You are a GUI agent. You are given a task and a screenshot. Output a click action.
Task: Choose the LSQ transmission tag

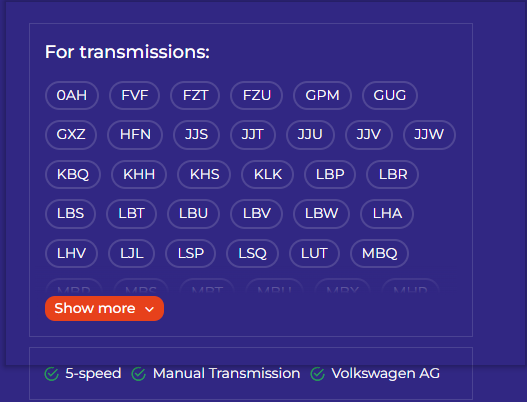click(252, 253)
